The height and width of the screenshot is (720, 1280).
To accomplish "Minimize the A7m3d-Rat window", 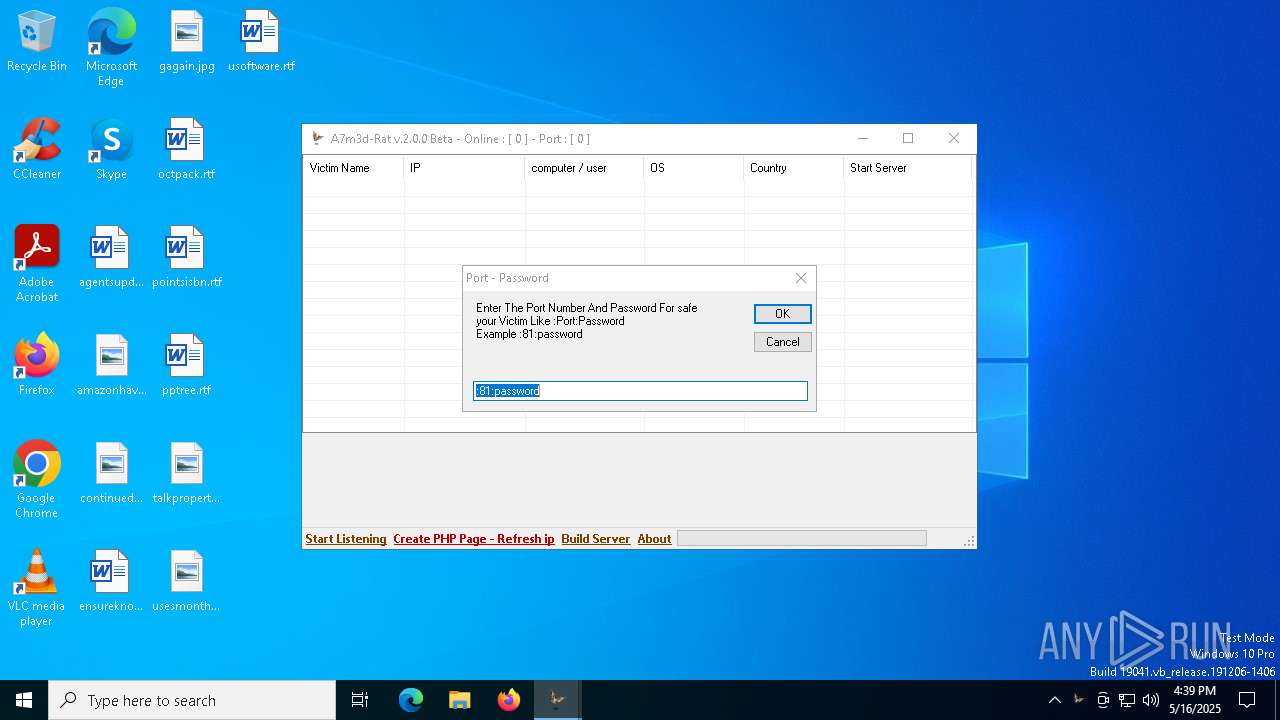I will tap(863, 139).
